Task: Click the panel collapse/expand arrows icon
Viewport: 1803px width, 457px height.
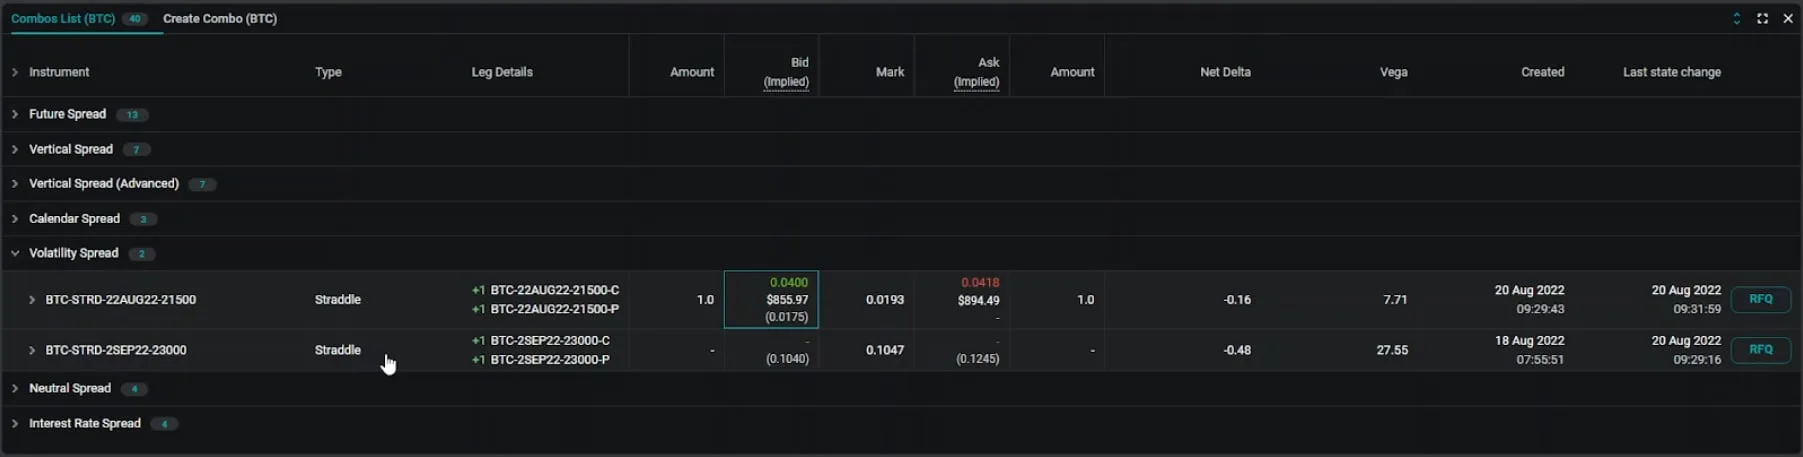Action: 1737,19
